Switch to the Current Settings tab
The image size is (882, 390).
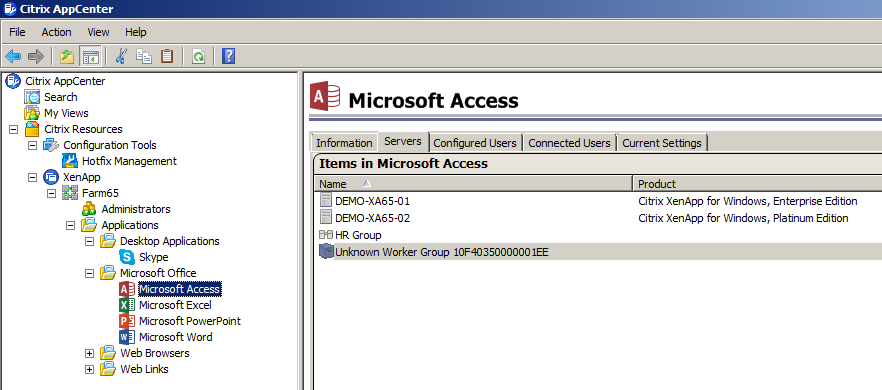point(662,143)
